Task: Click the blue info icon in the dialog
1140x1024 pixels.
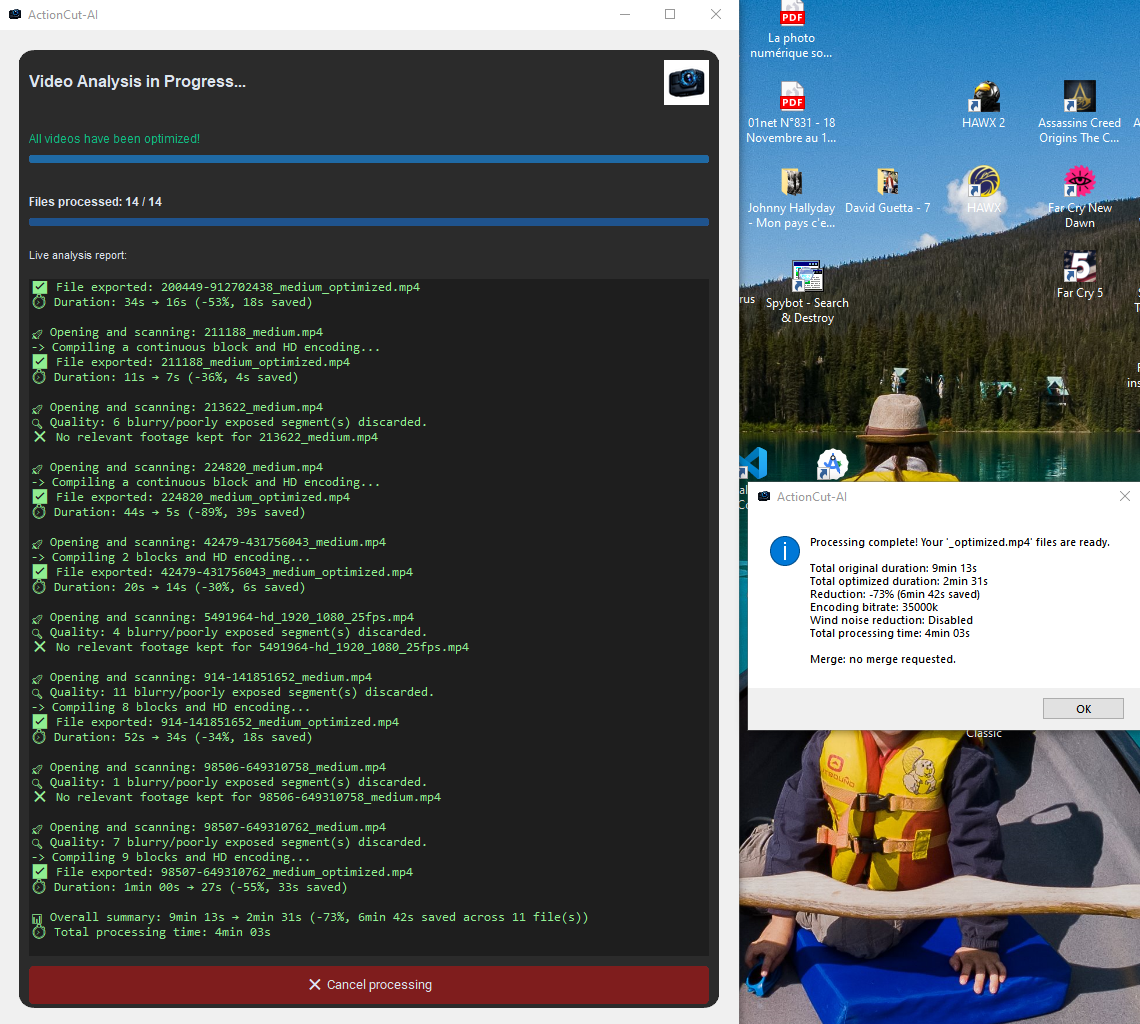Action: [x=784, y=551]
